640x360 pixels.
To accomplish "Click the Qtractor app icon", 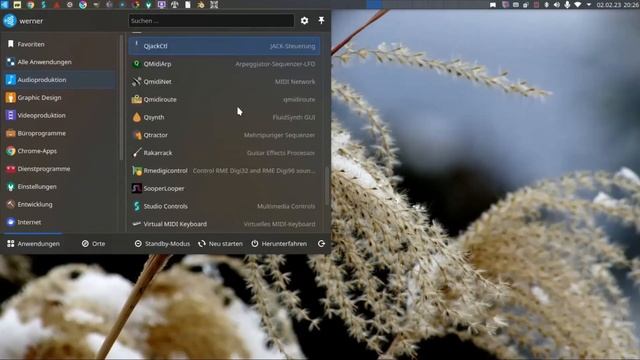I will click(137, 135).
